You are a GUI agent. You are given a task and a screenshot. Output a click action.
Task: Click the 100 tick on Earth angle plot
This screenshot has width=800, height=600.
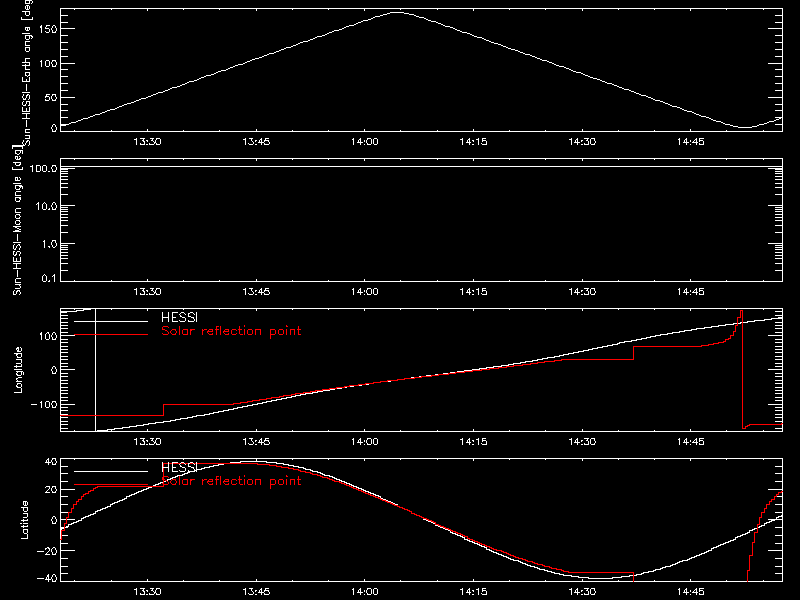(48, 64)
